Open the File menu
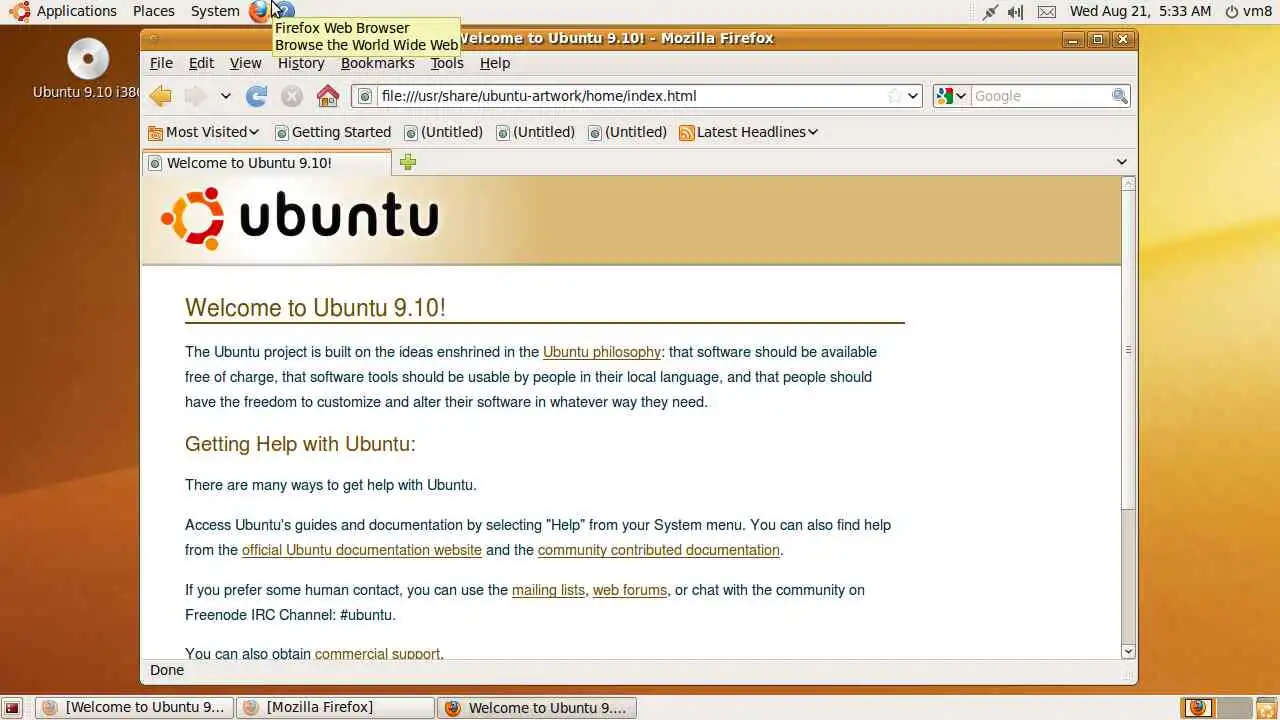 pos(161,63)
